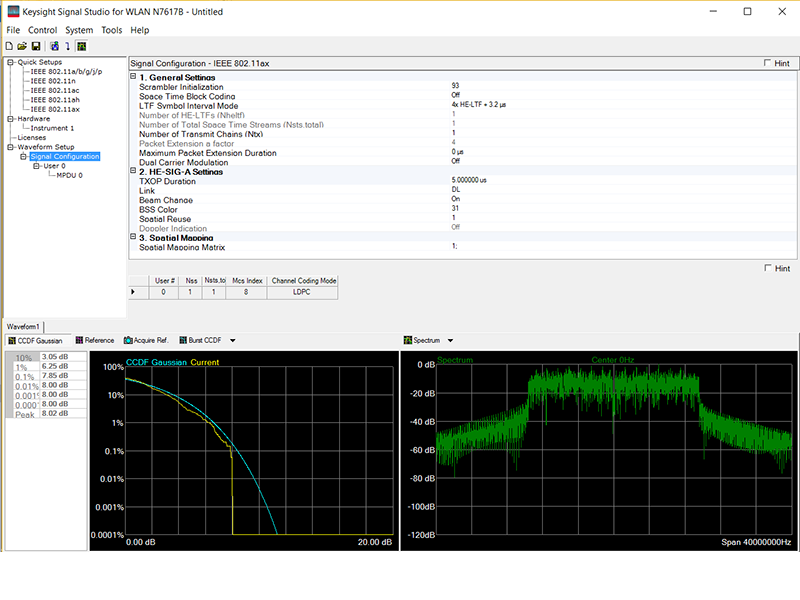800x600 pixels.
Task: Open the Control menu
Action: tap(42, 30)
